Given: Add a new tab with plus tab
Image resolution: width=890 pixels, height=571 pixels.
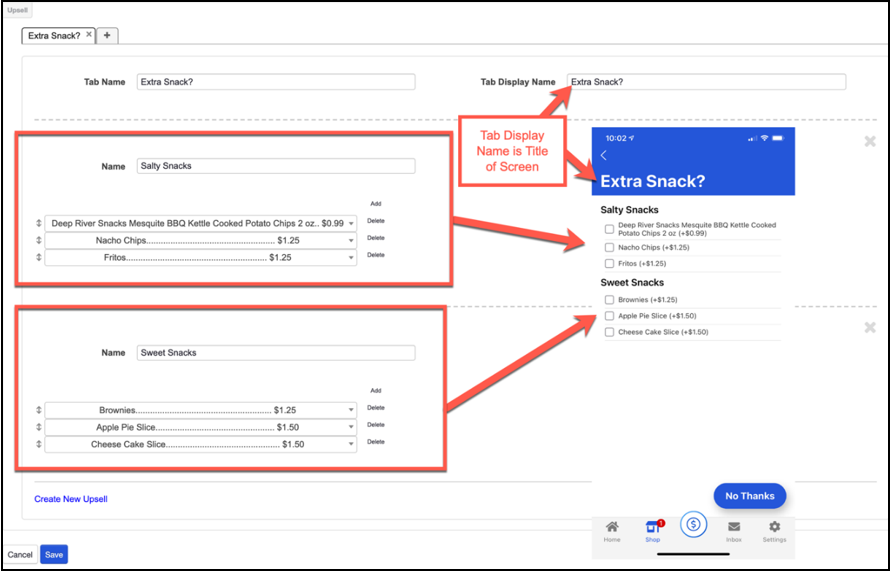Looking at the screenshot, I should pos(107,35).
